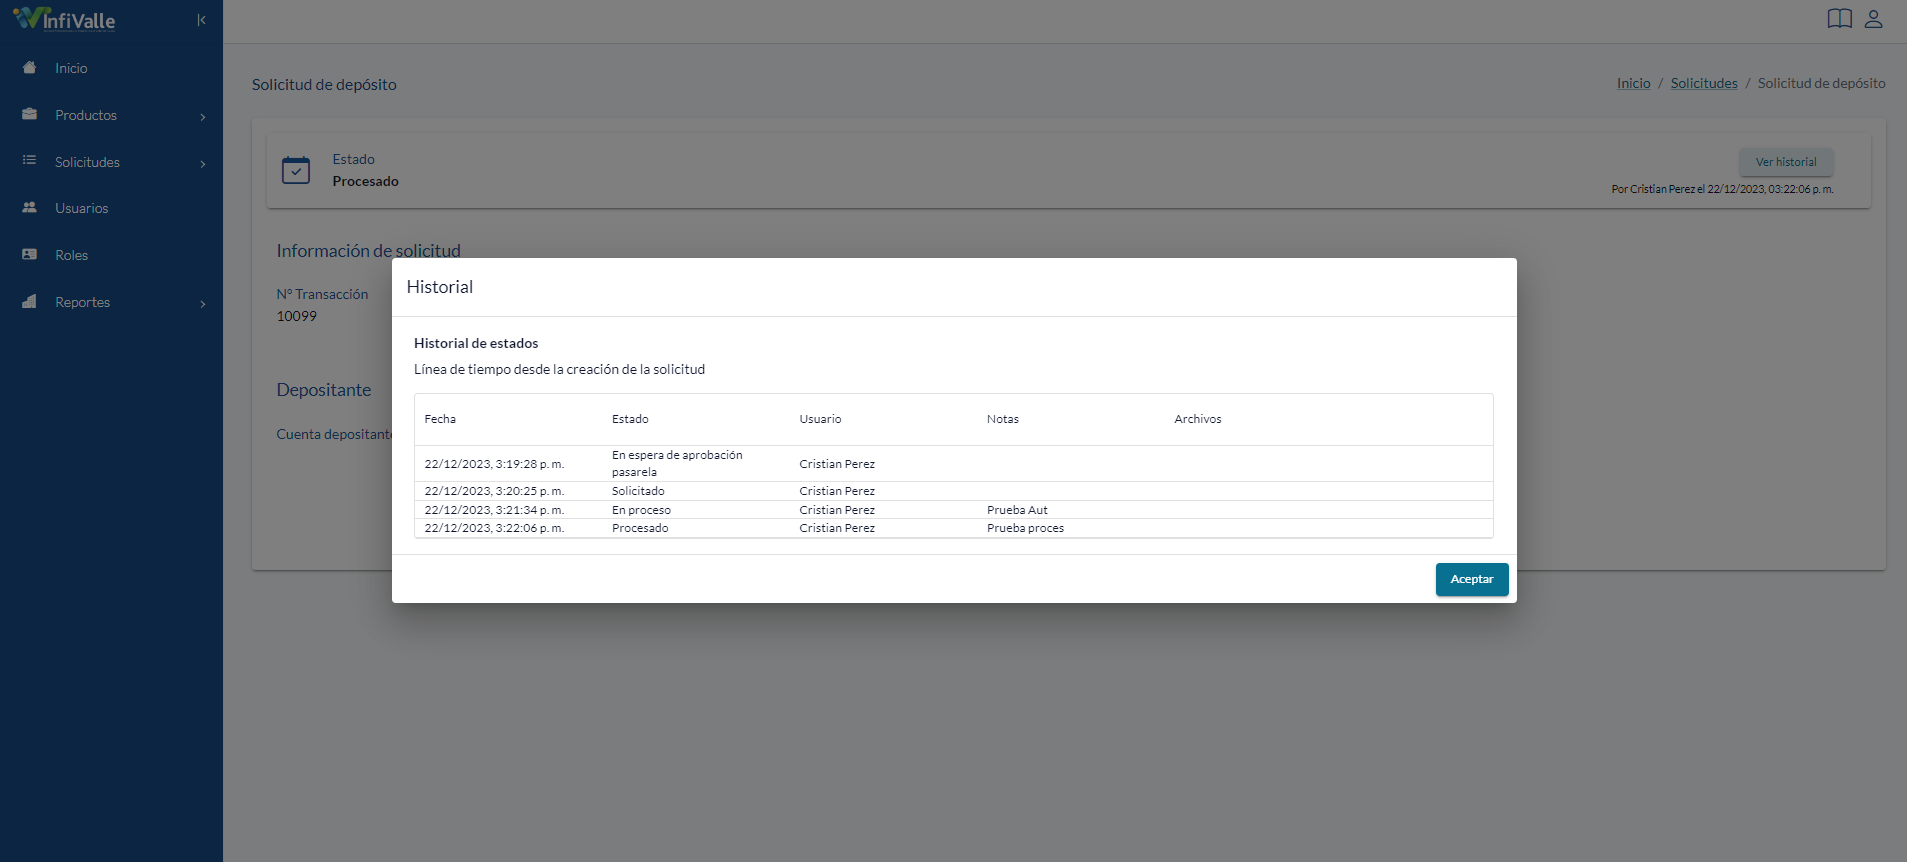This screenshot has width=1907, height=862.
Task: Click the 'Solicitado' status cell
Action: tap(638, 491)
